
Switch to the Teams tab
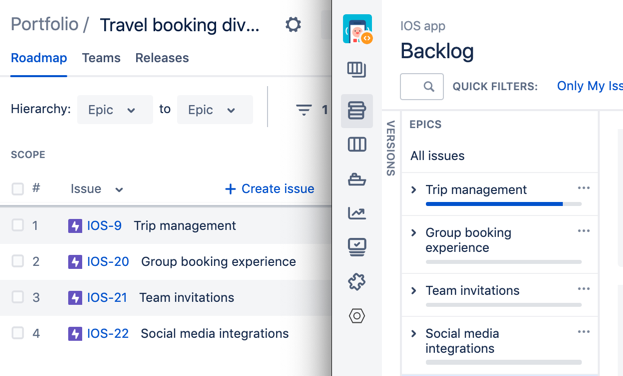point(101,58)
